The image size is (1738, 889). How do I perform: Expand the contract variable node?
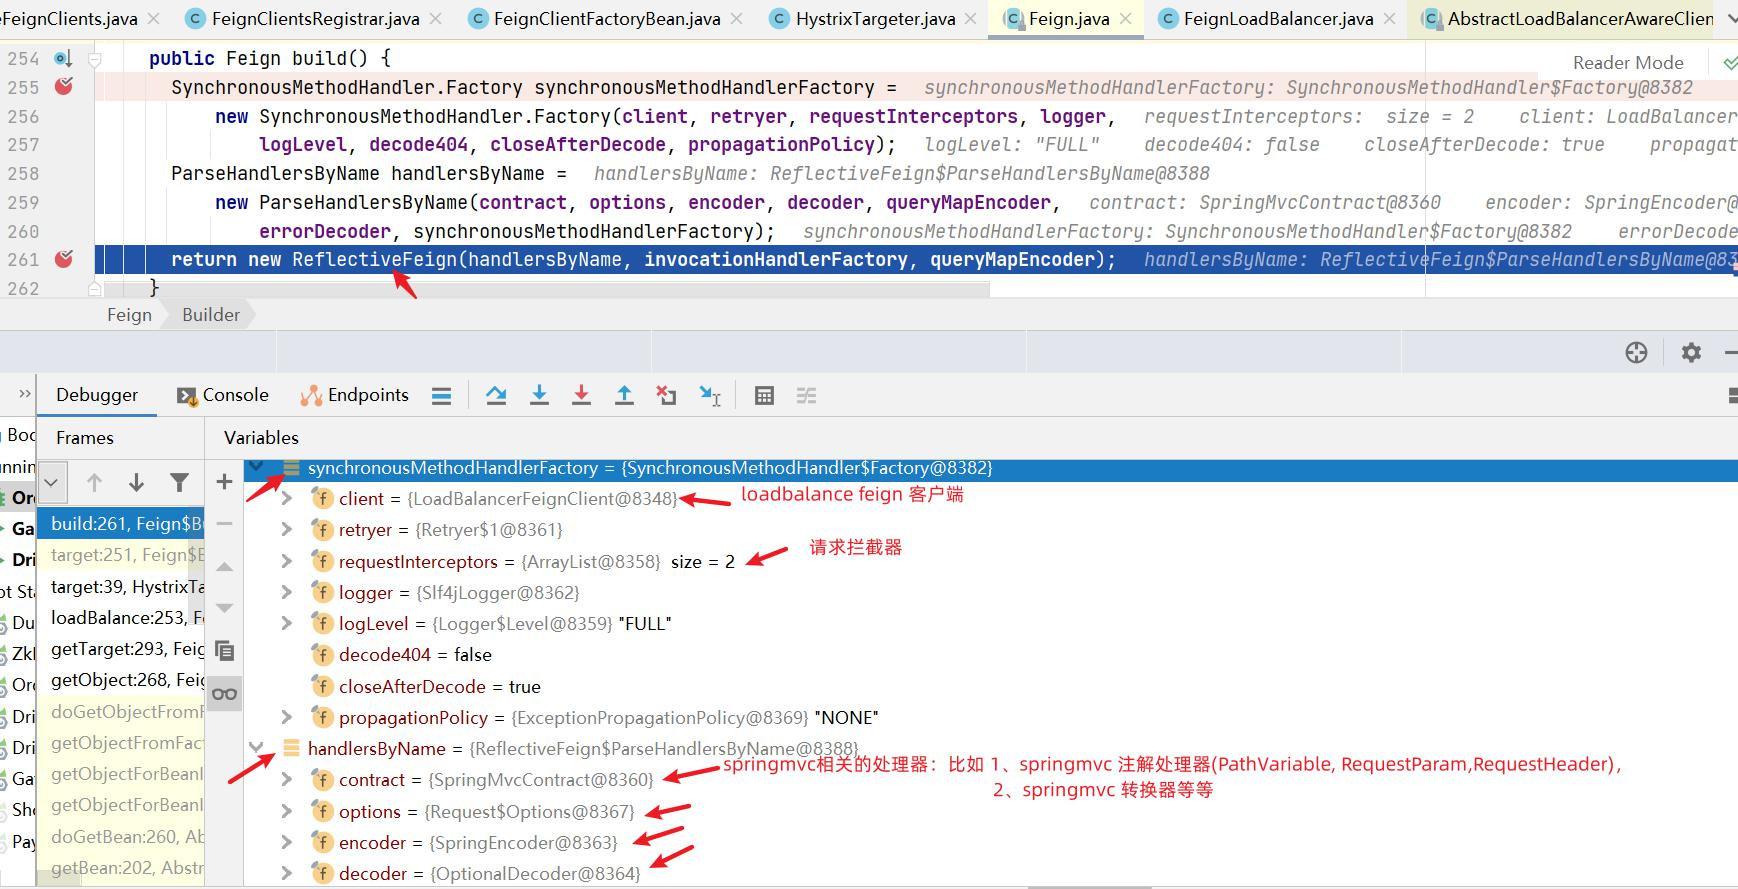[x=287, y=779]
